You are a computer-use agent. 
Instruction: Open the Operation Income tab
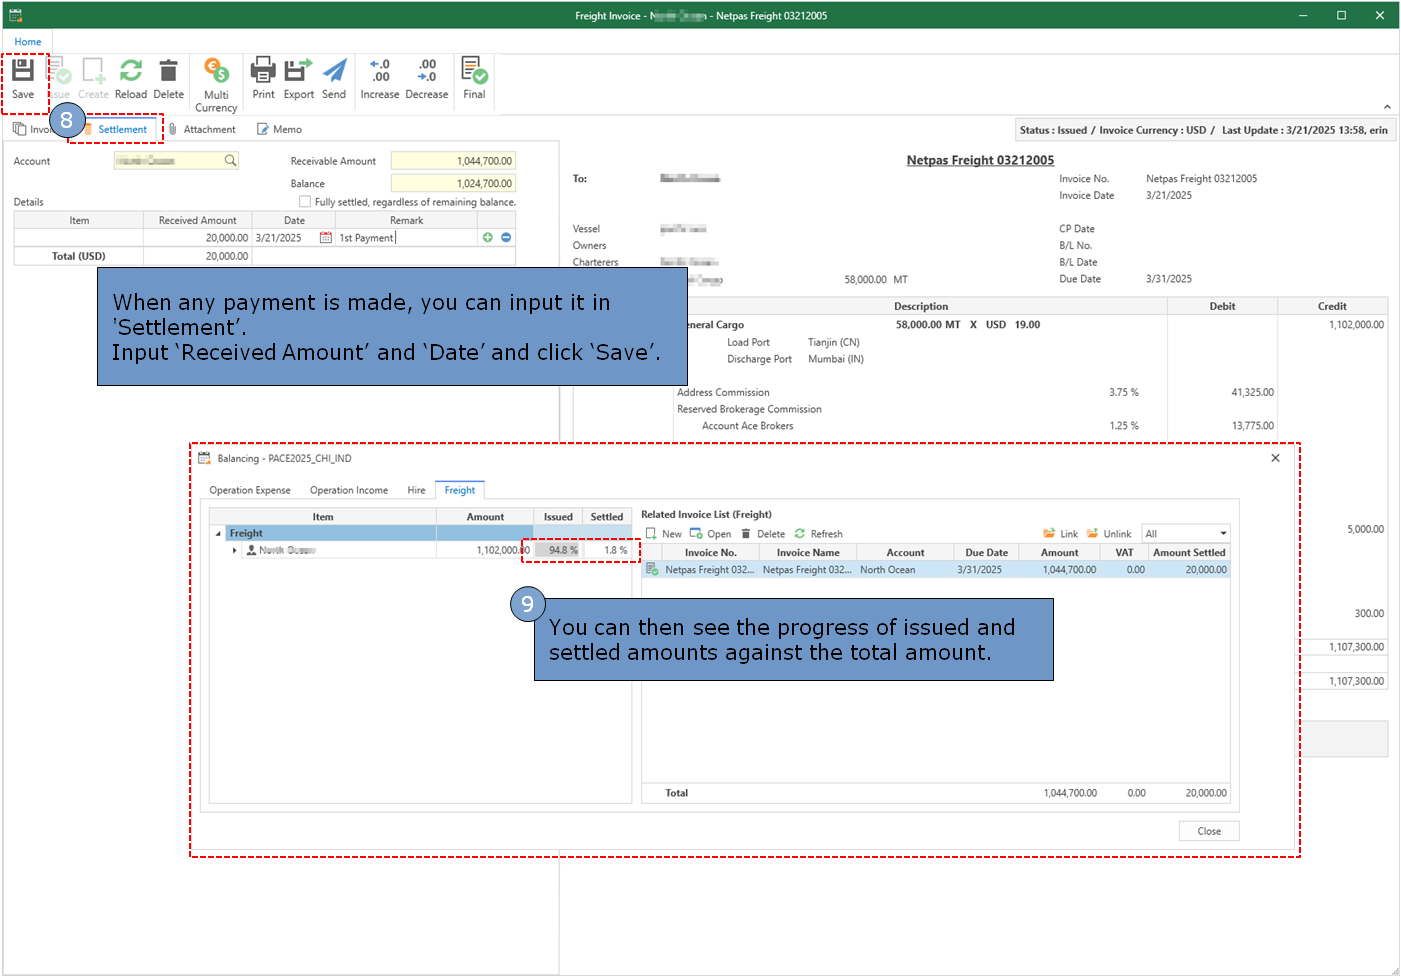(348, 491)
